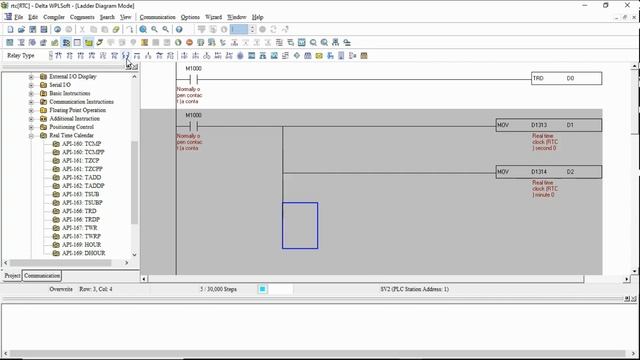The height and width of the screenshot is (360, 640).
Task: Expand the Serial I/O folder
Action: point(31,85)
